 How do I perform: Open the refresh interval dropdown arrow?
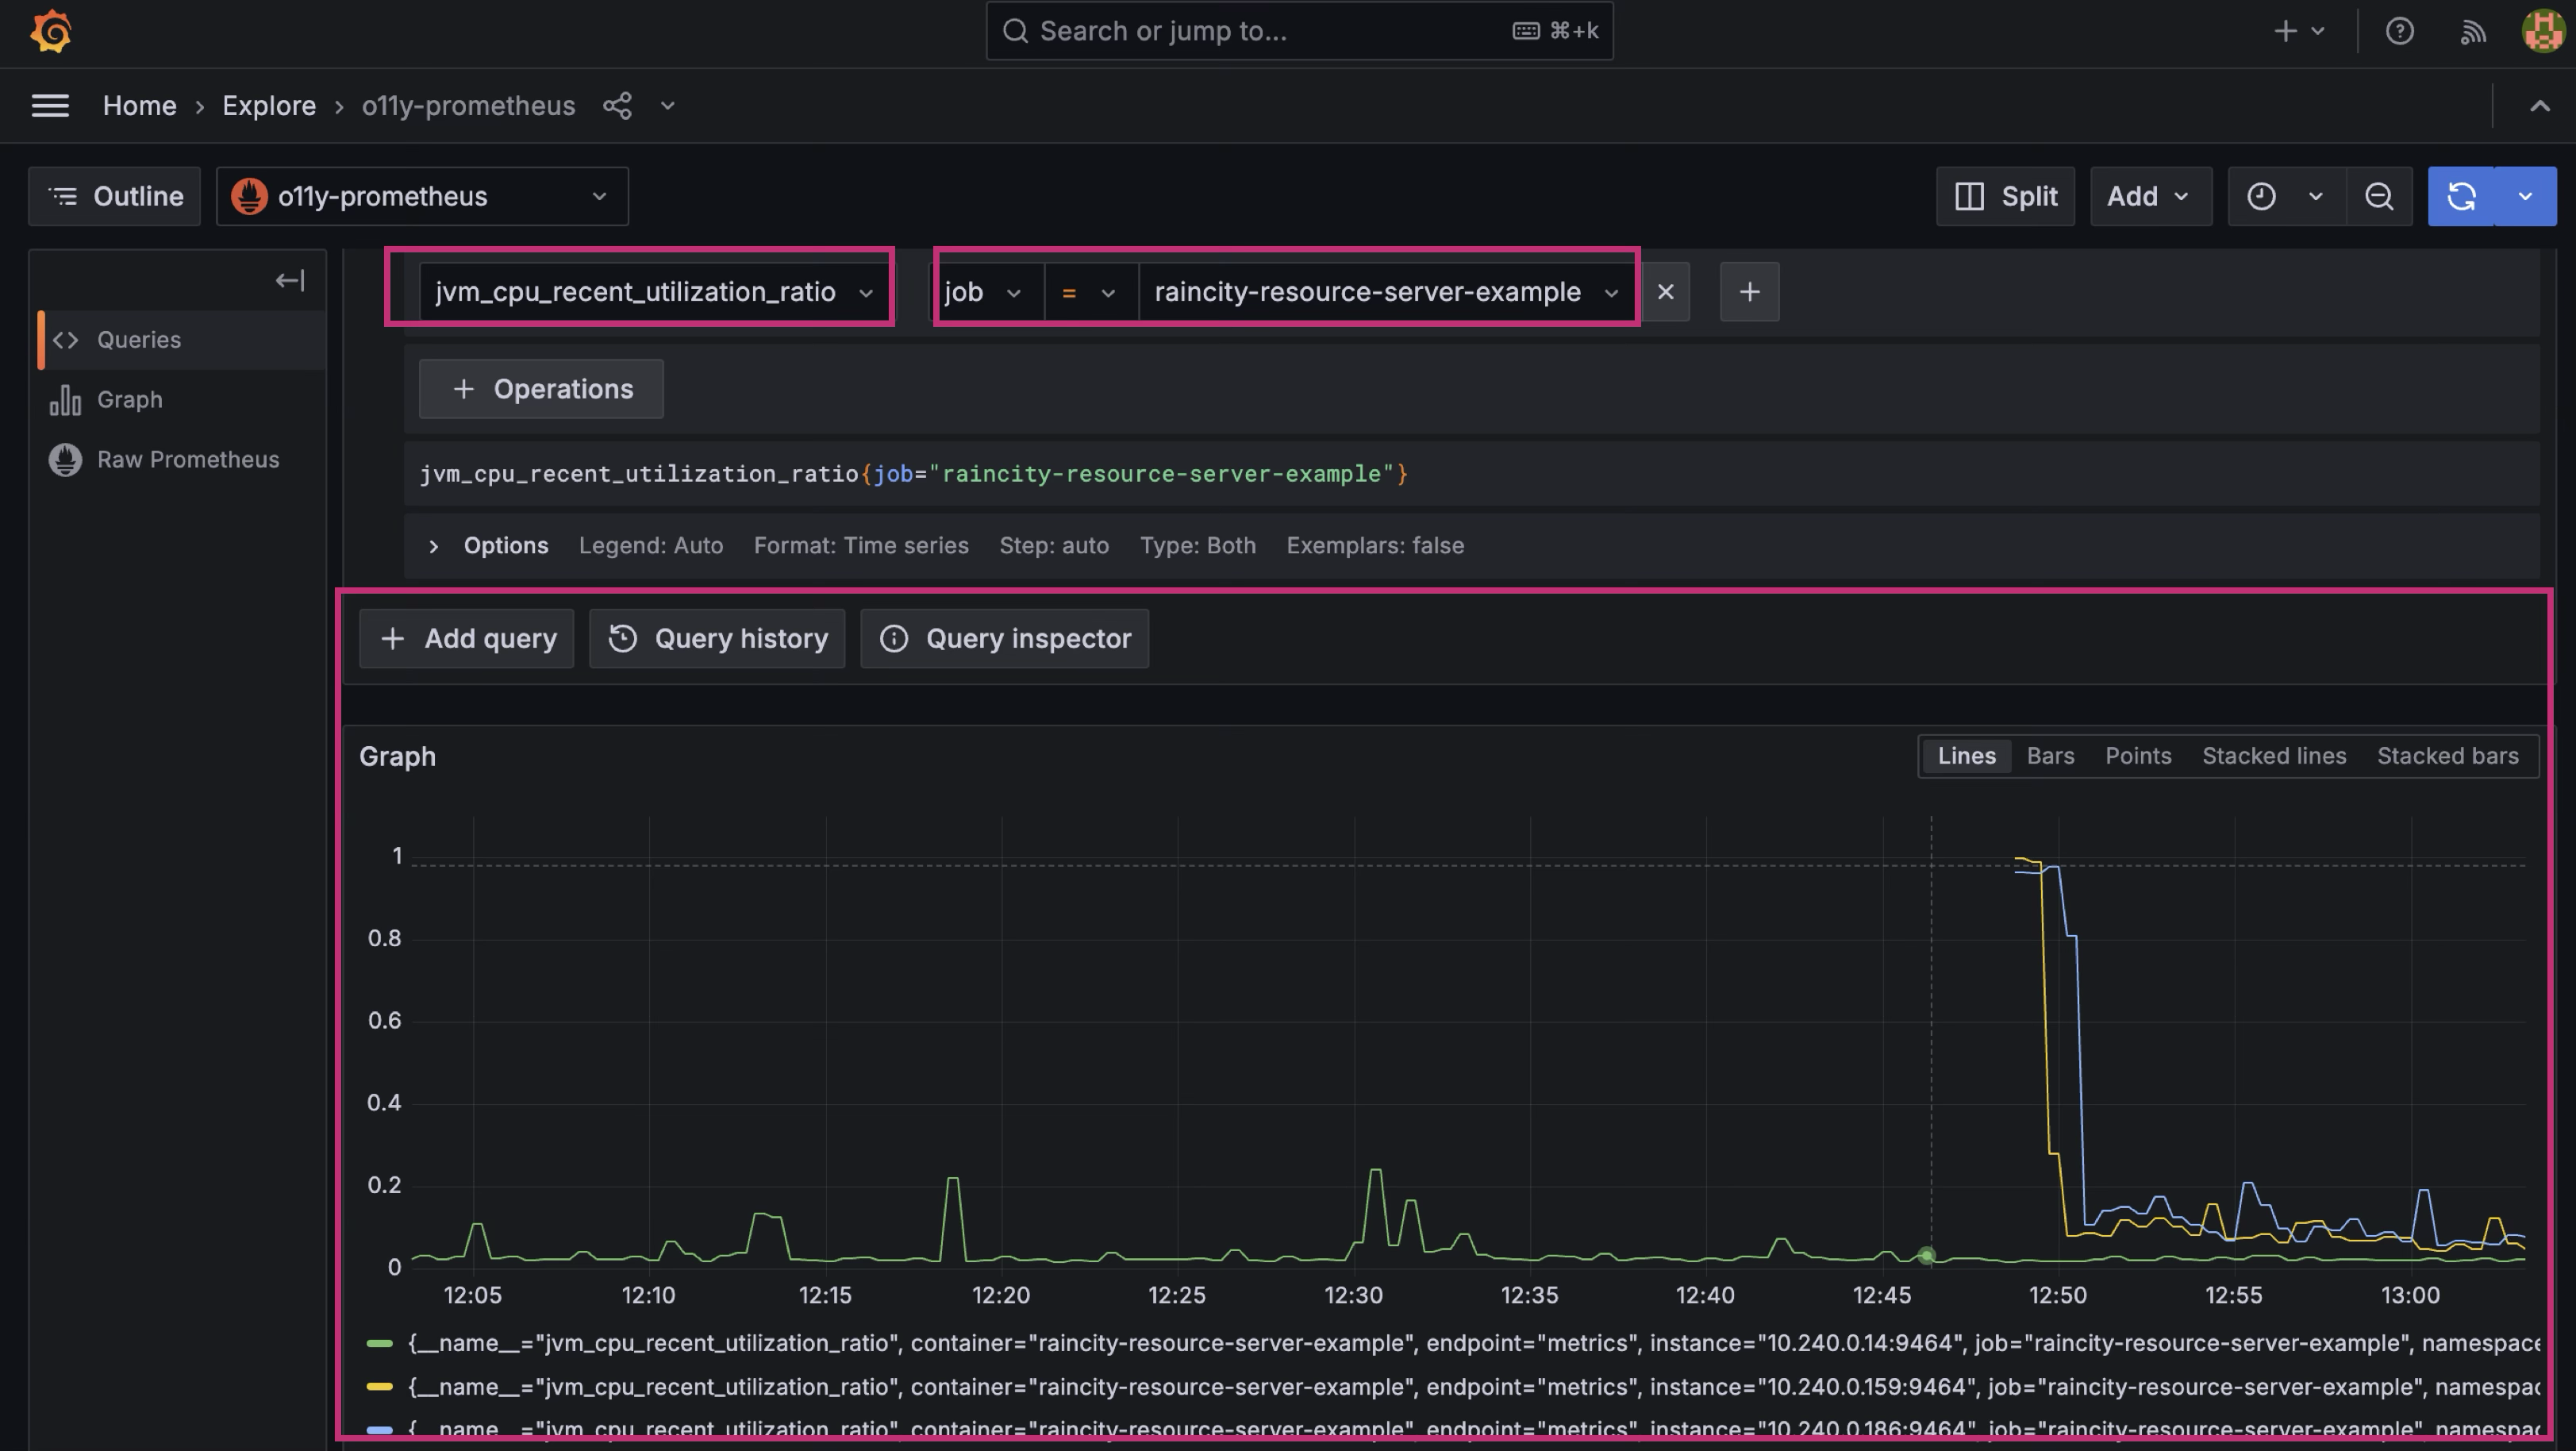2525,196
